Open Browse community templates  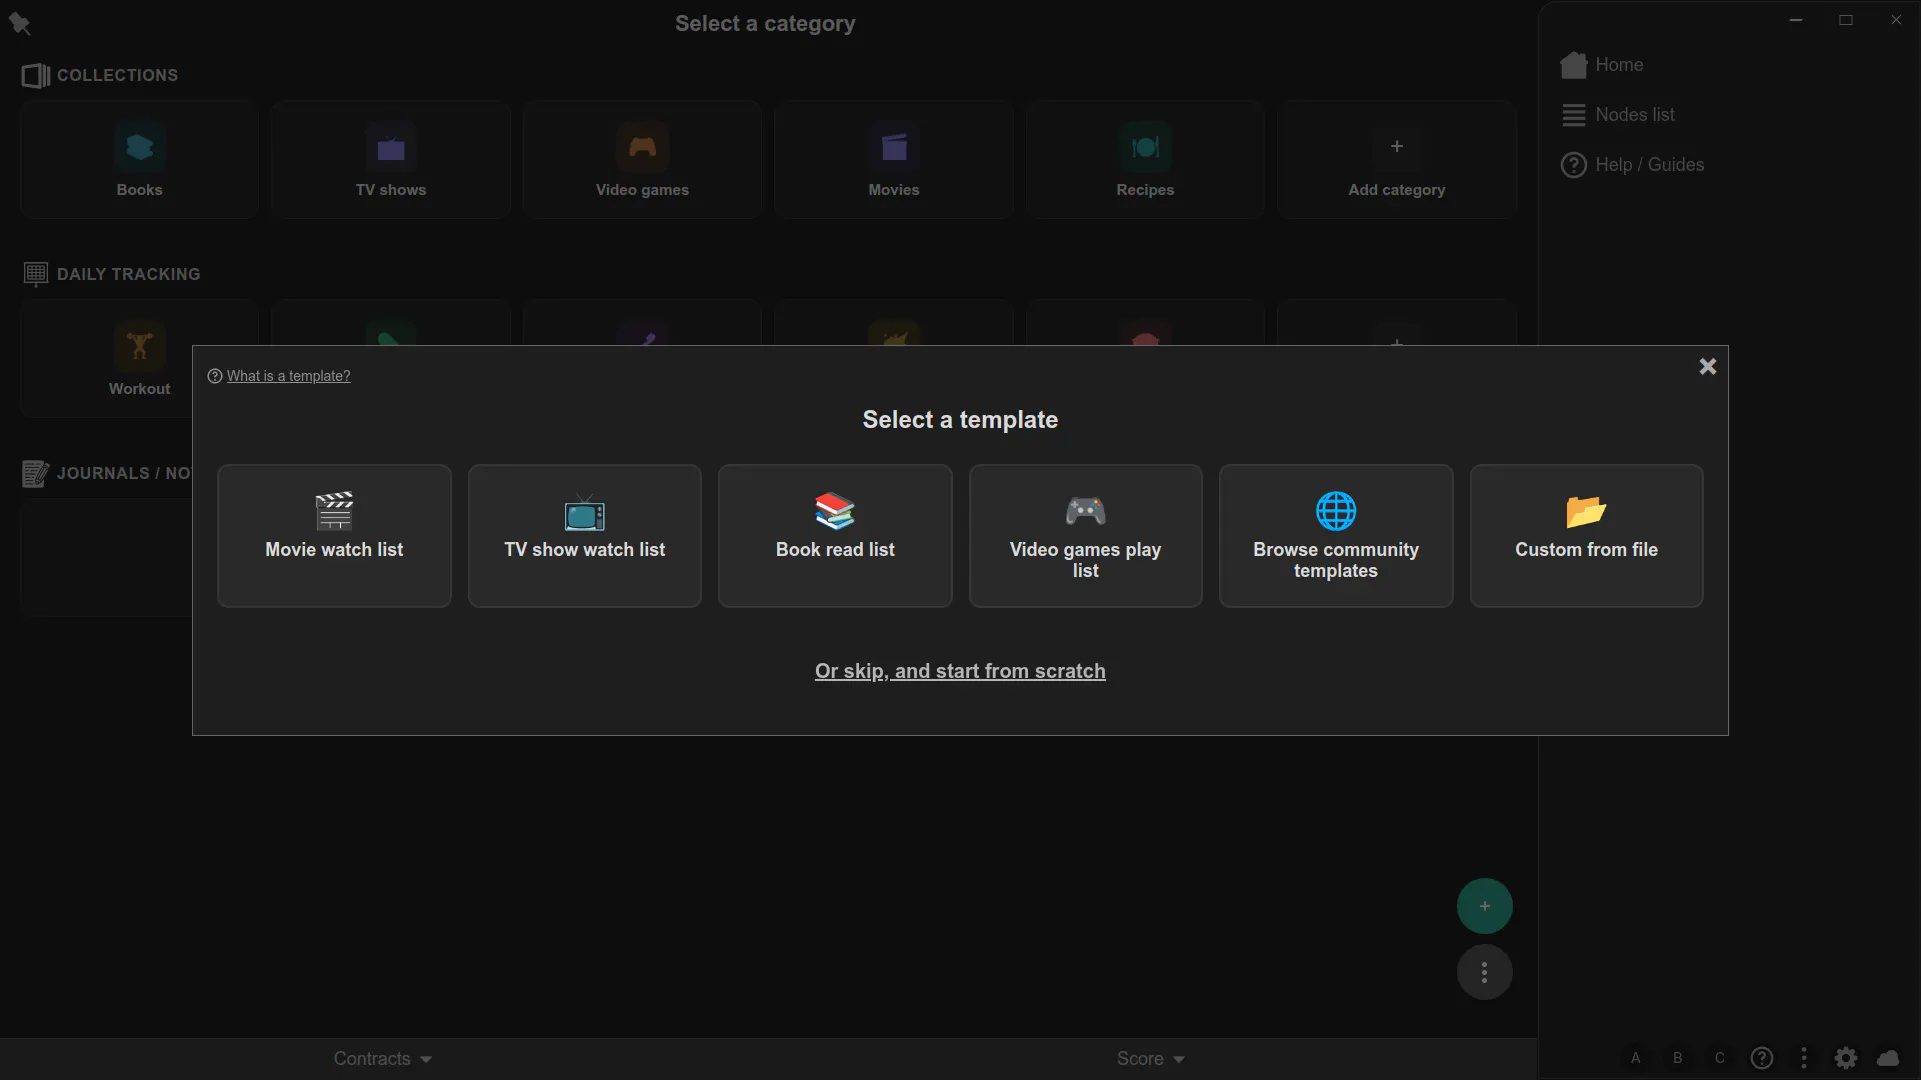[x=1336, y=535]
